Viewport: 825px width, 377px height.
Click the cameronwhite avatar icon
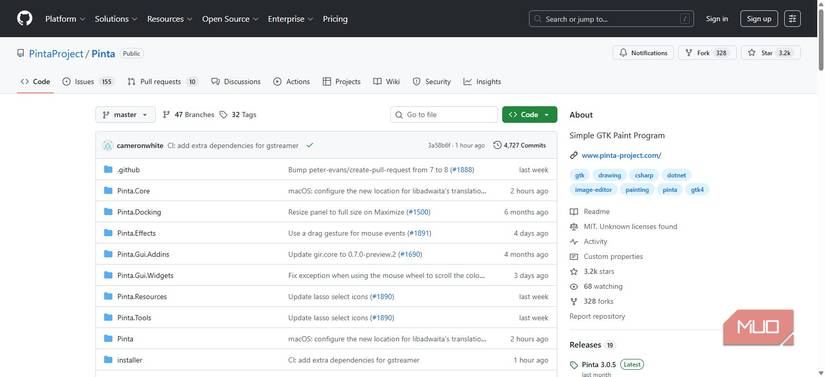tap(108, 145)
